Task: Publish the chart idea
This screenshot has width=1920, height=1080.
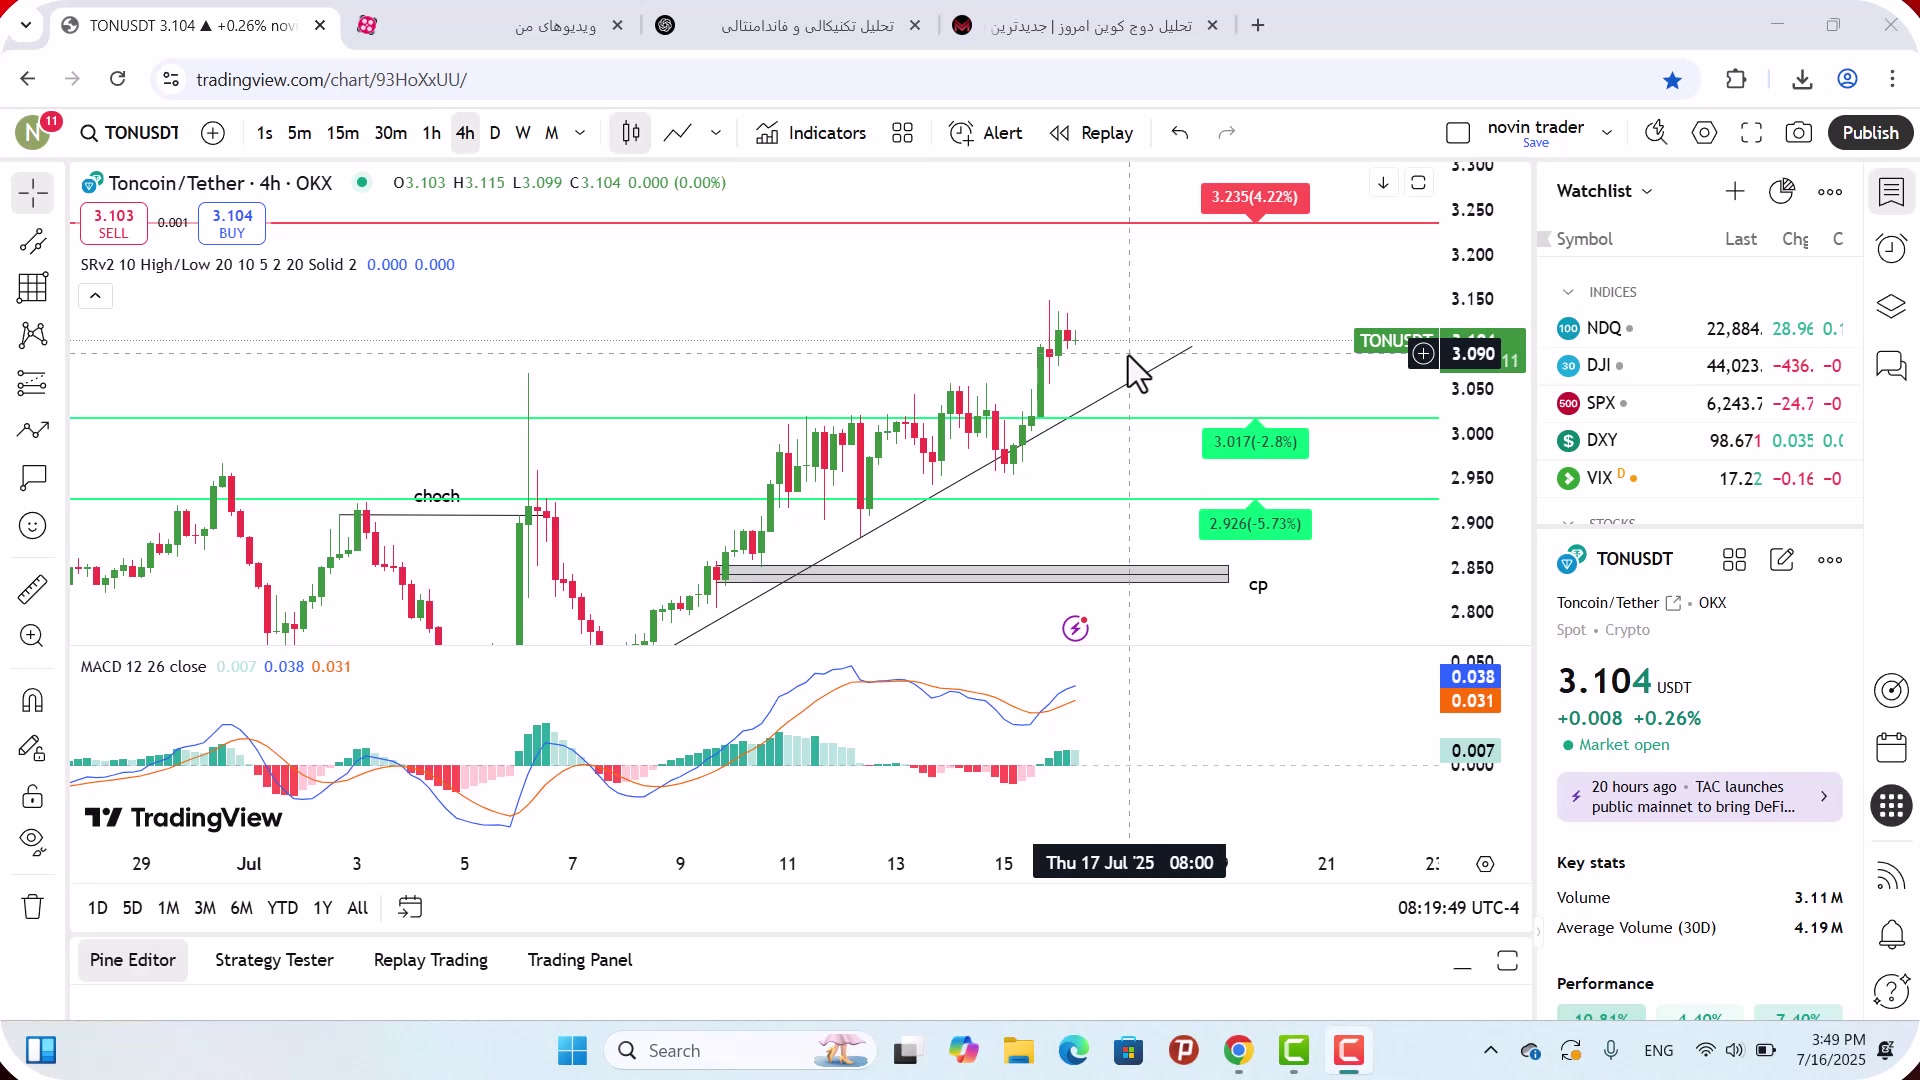Action: click(1870, 133)
